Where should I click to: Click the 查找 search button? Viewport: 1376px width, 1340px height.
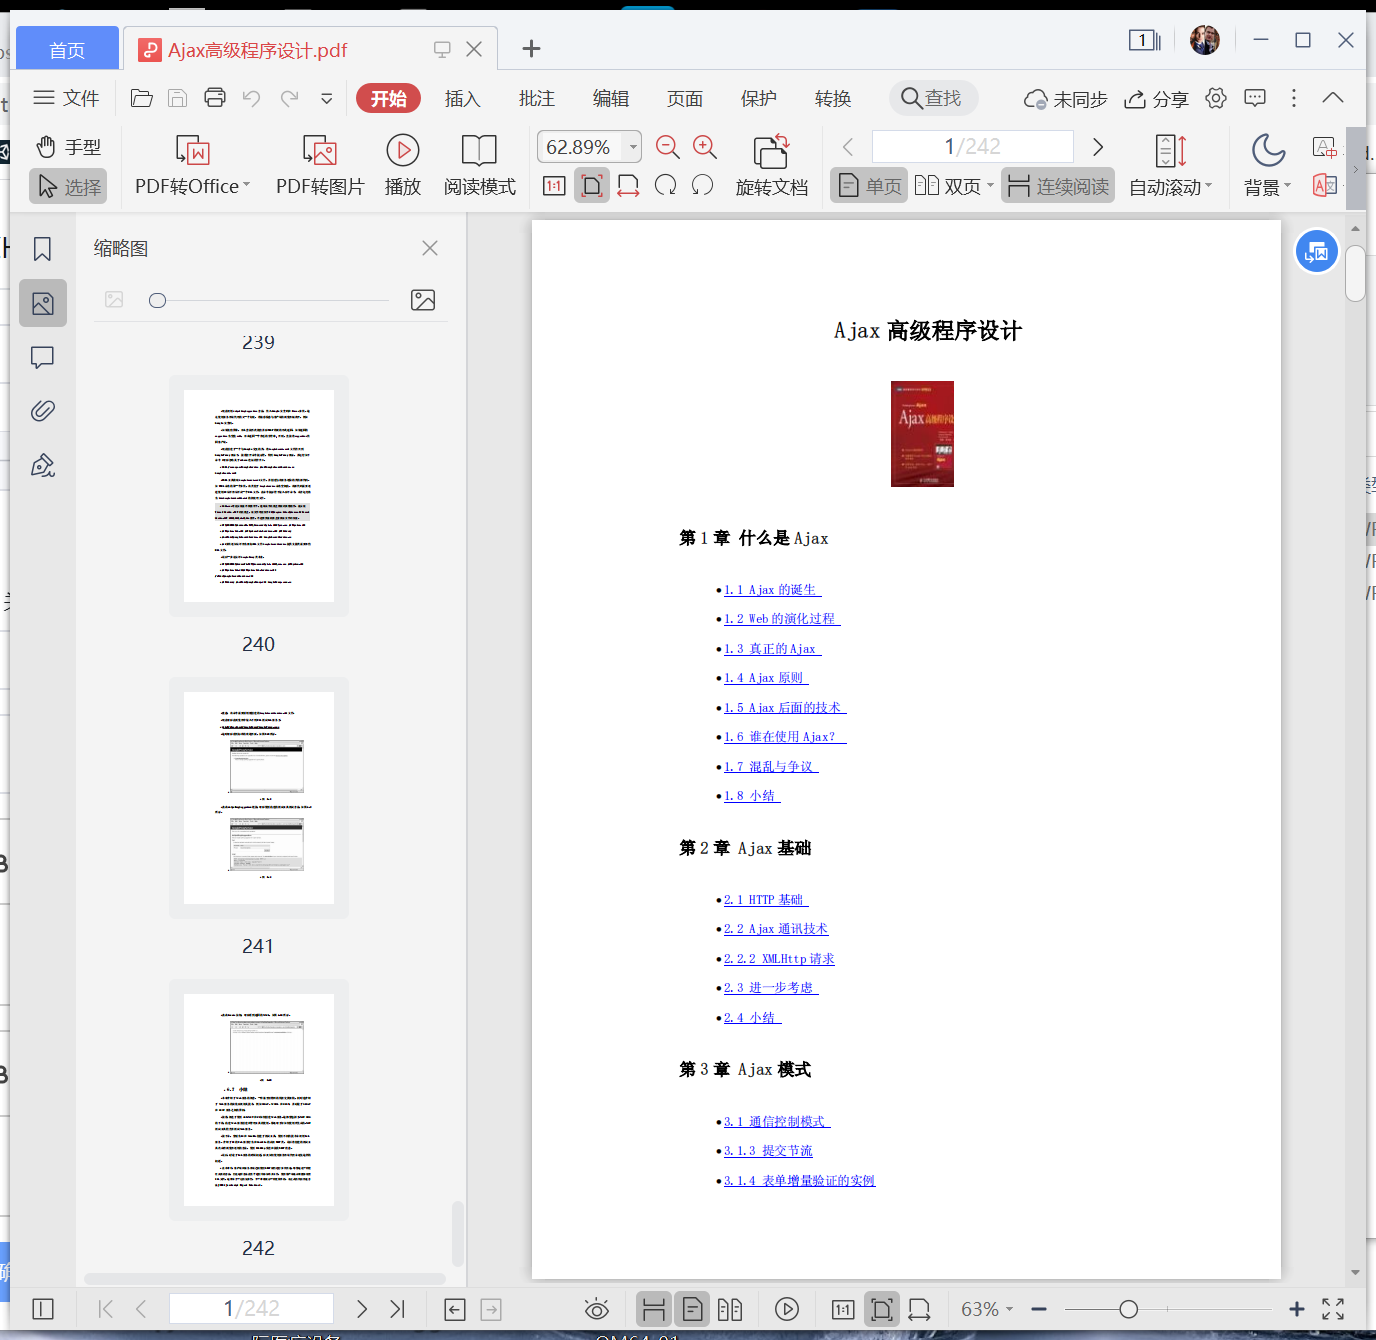point(932,98)
